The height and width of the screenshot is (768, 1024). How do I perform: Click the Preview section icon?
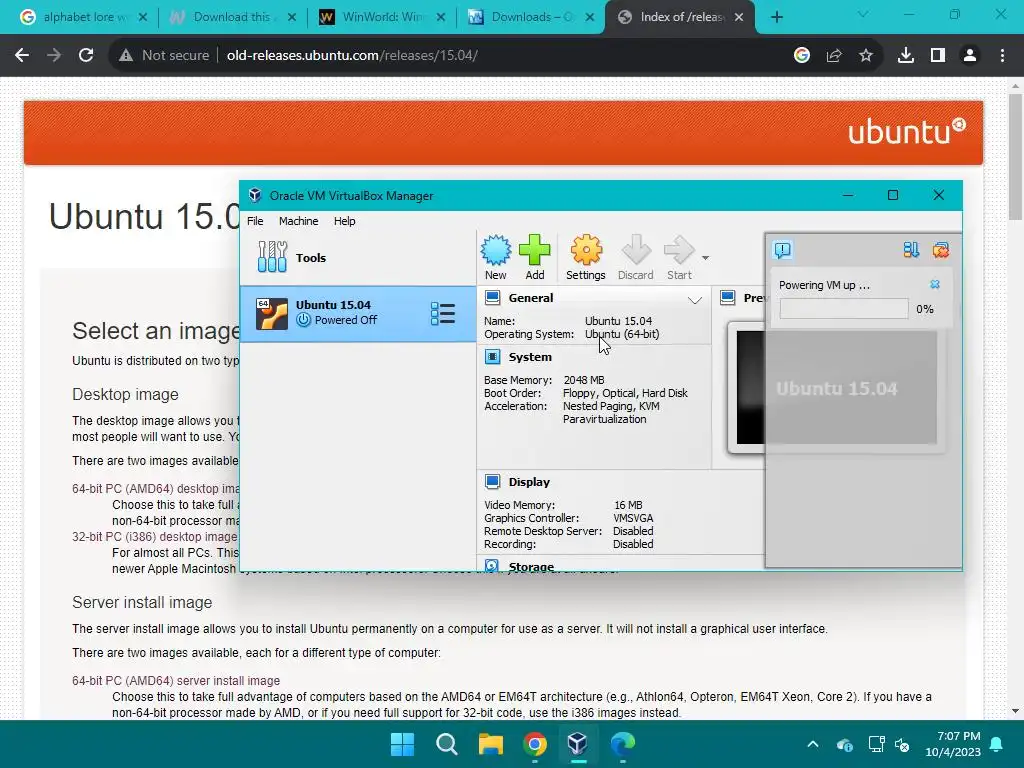(728, 298)
